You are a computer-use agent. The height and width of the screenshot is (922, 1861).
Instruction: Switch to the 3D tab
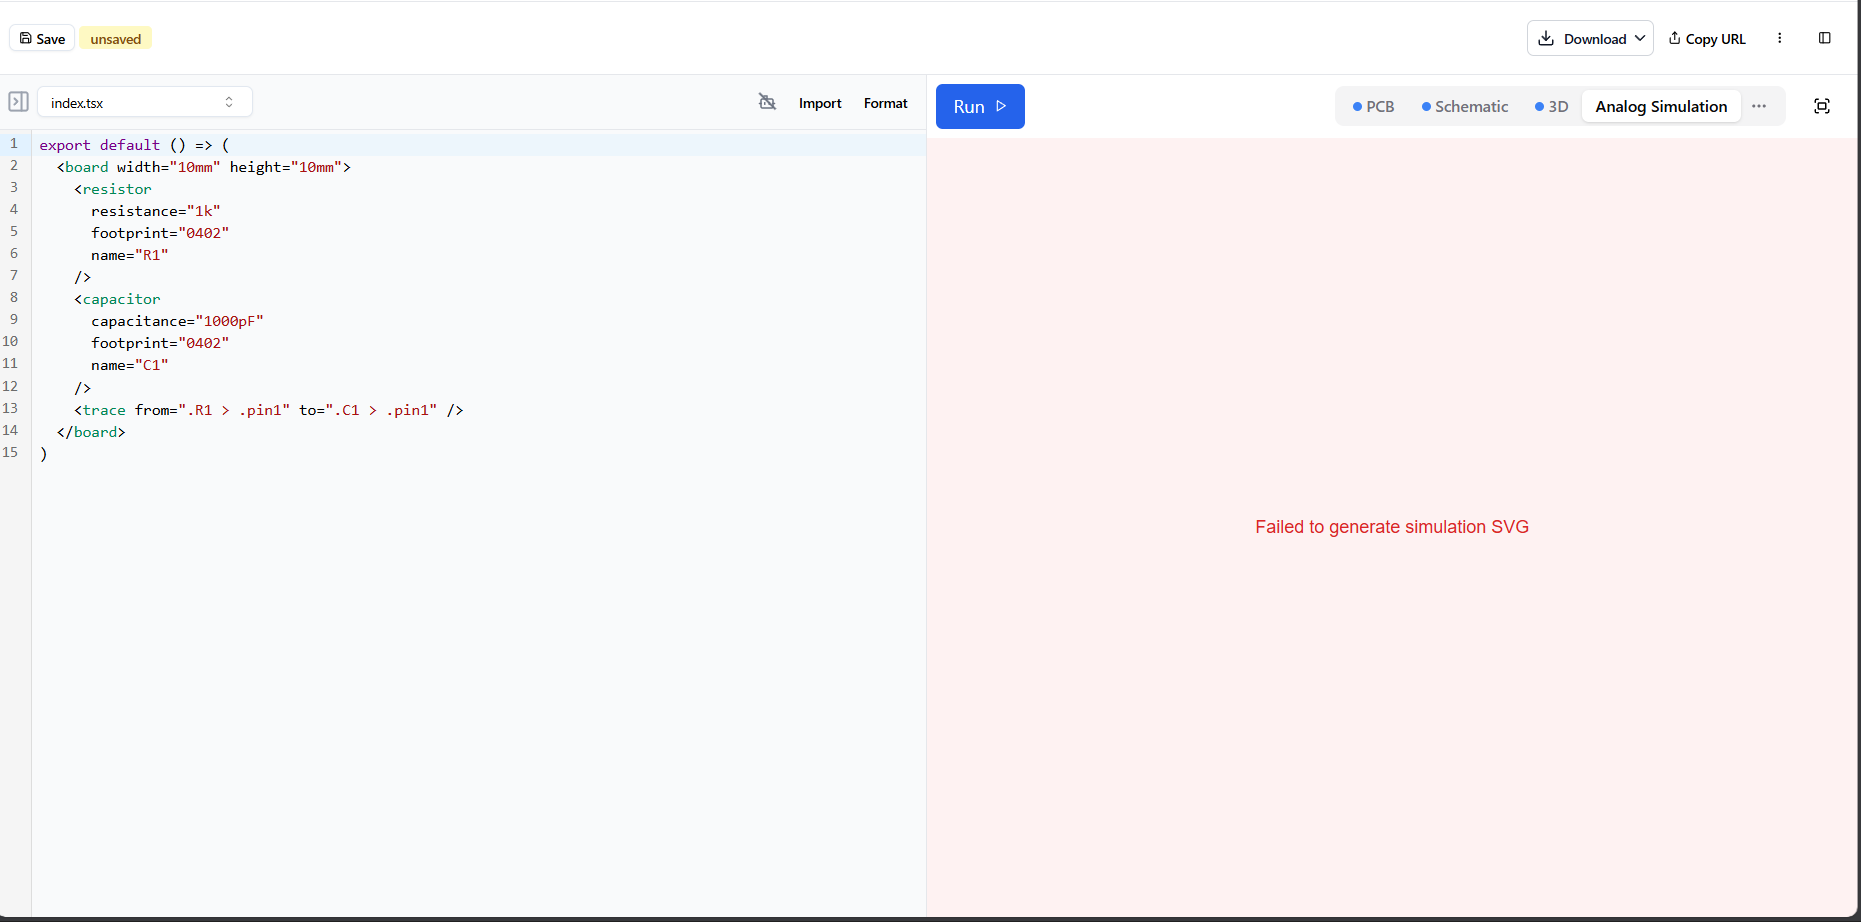tap(1551, 106)
